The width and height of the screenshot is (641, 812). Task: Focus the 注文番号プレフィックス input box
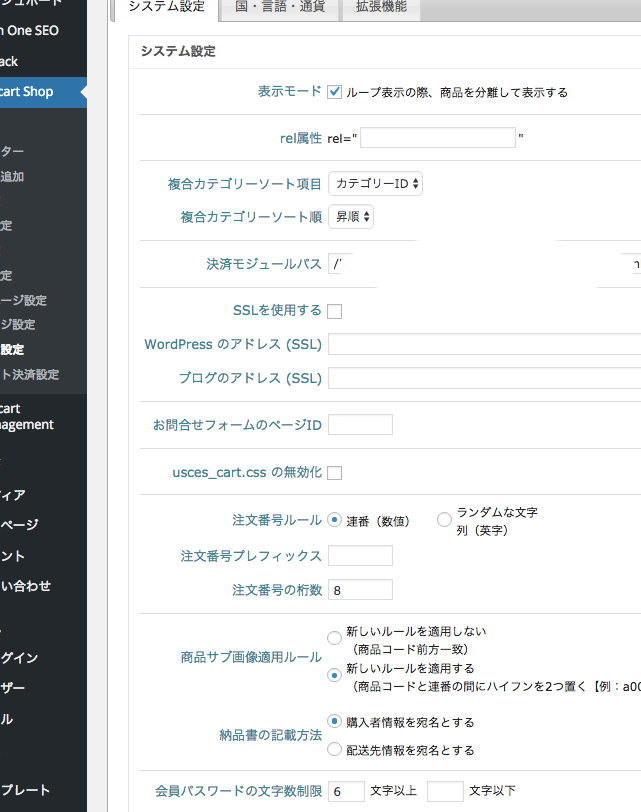point(360,556)
